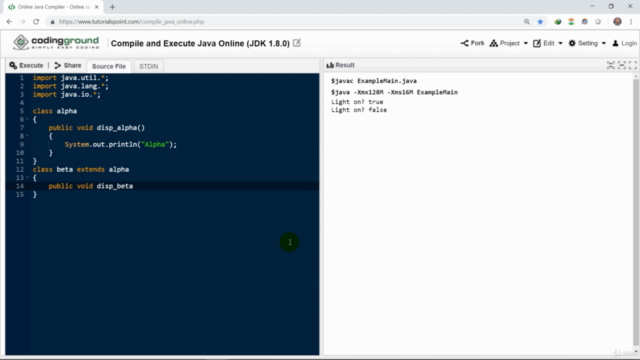This screenshot has height=360, width=640.
Task: Collapse code fold at line 13
Action: (x=27, y=178)
